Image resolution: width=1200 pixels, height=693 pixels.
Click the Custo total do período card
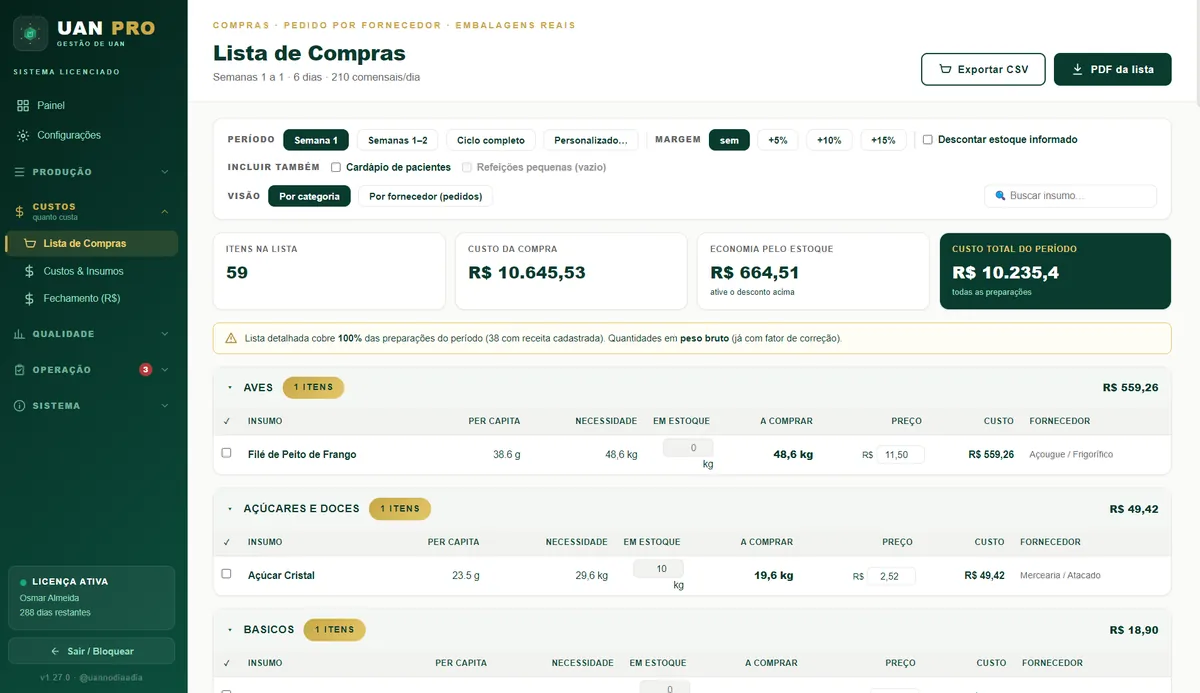click(1055, 271)
